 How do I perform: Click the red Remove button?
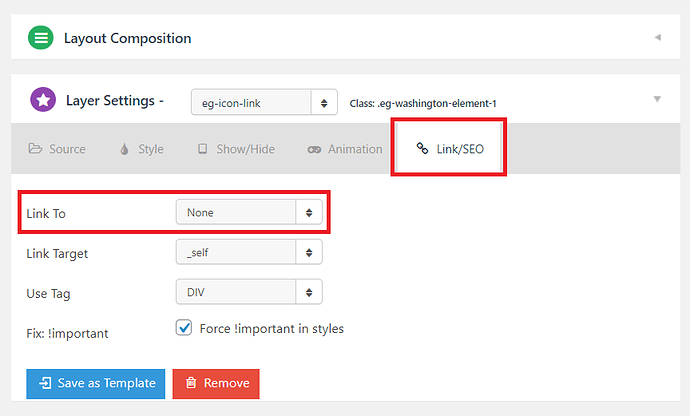pos(216,383)
